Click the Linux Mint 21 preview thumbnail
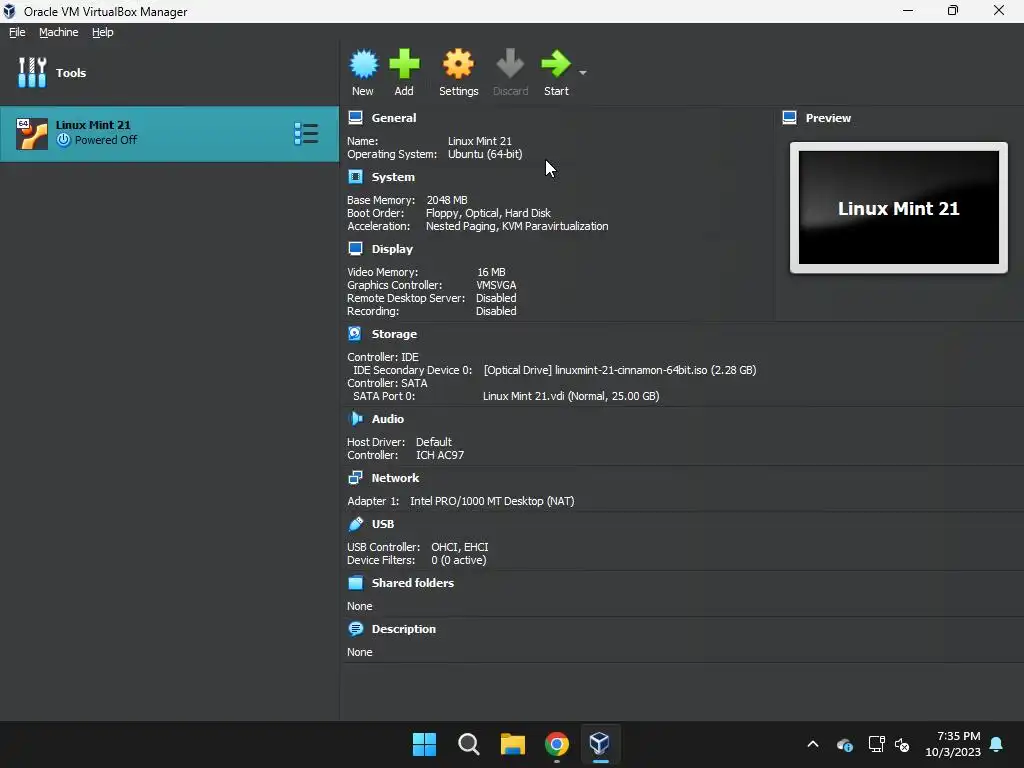Screen dimensions: 1024x768 [899, 208]
